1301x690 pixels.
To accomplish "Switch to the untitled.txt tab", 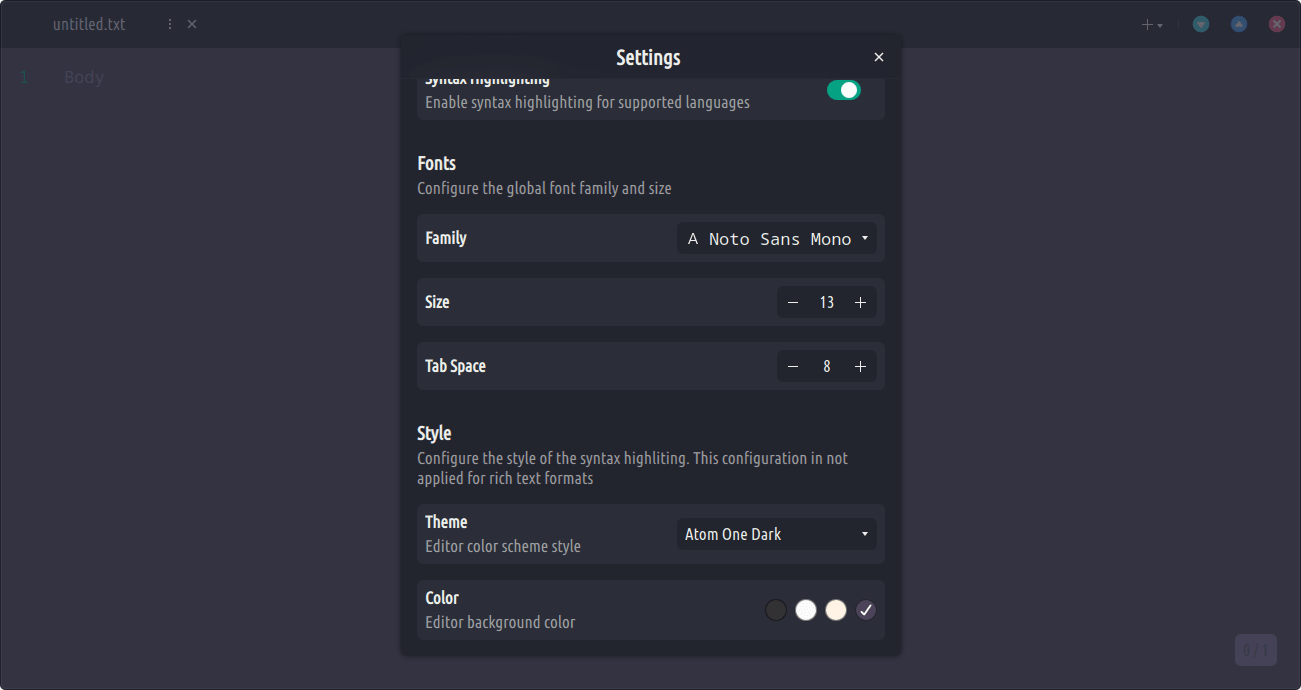I will [x=89, y=24].
